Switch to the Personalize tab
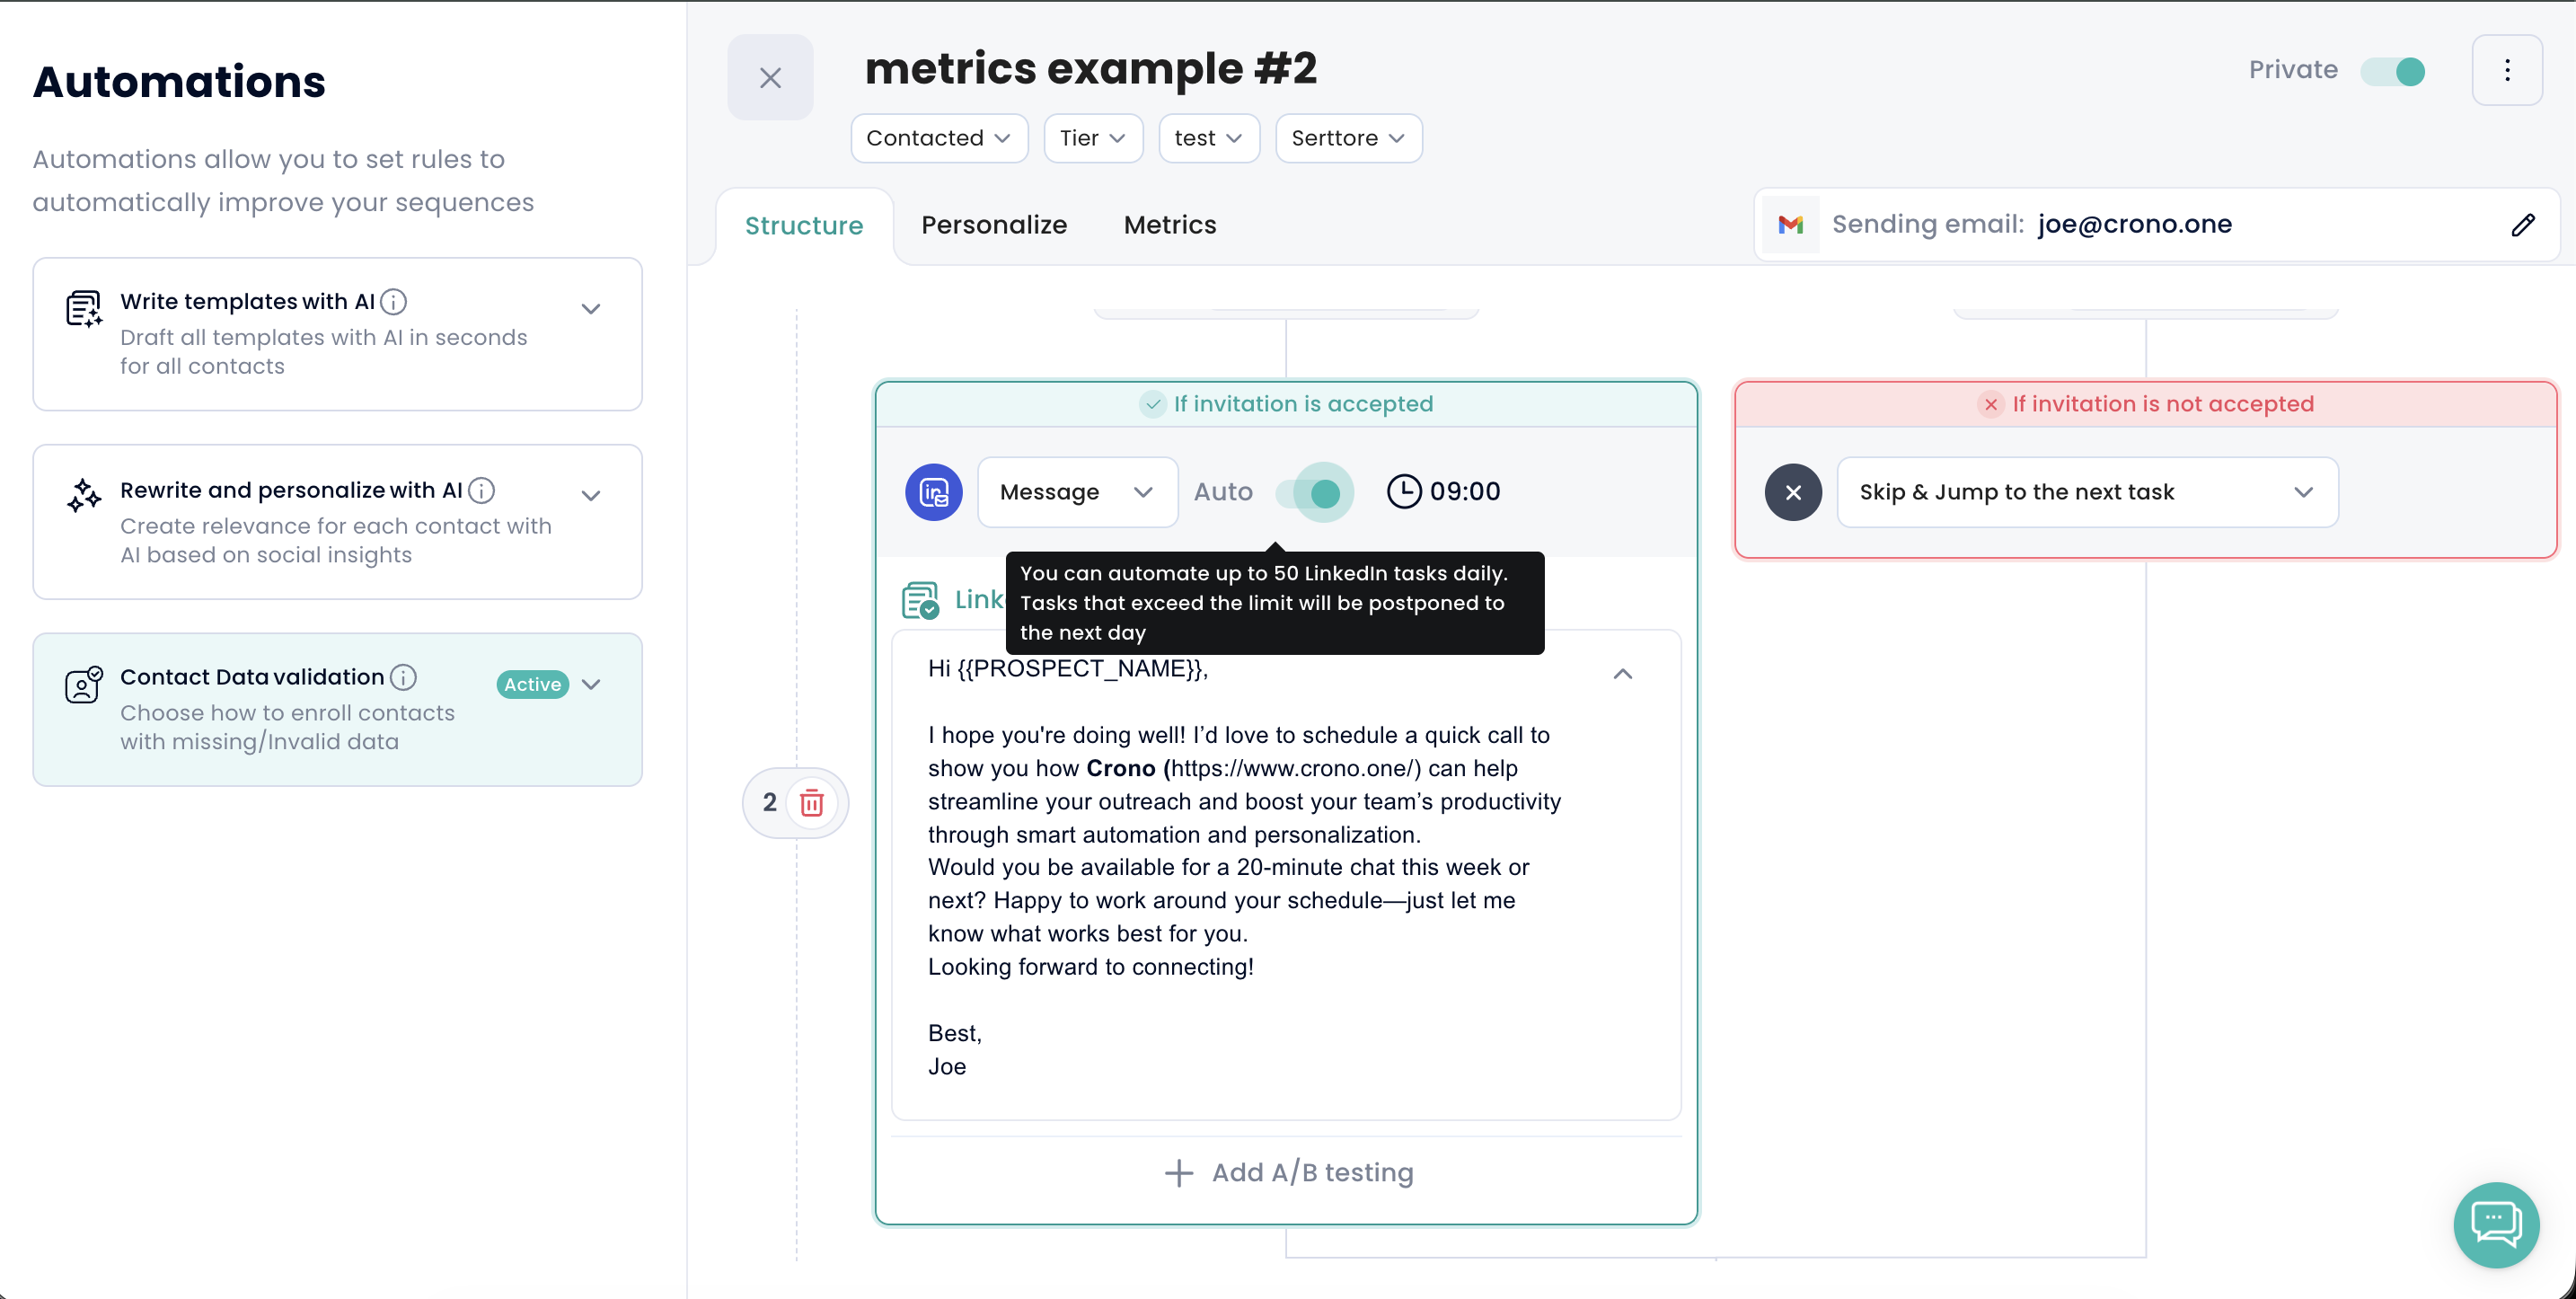The width and height of the screenshot is (2576, 1299). tap(993, 225)
